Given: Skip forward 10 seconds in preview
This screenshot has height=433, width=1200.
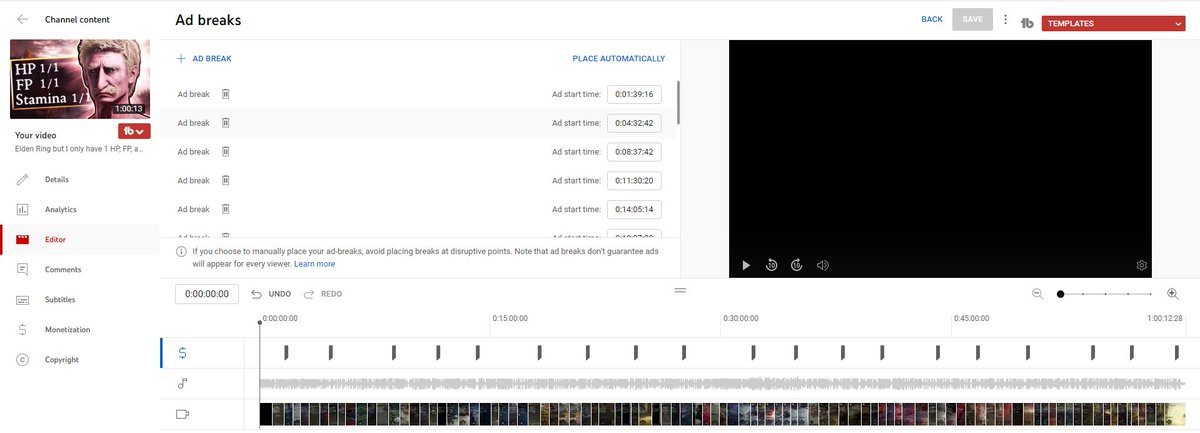Looking at the screenshot, I should click(x=797, y=265).
